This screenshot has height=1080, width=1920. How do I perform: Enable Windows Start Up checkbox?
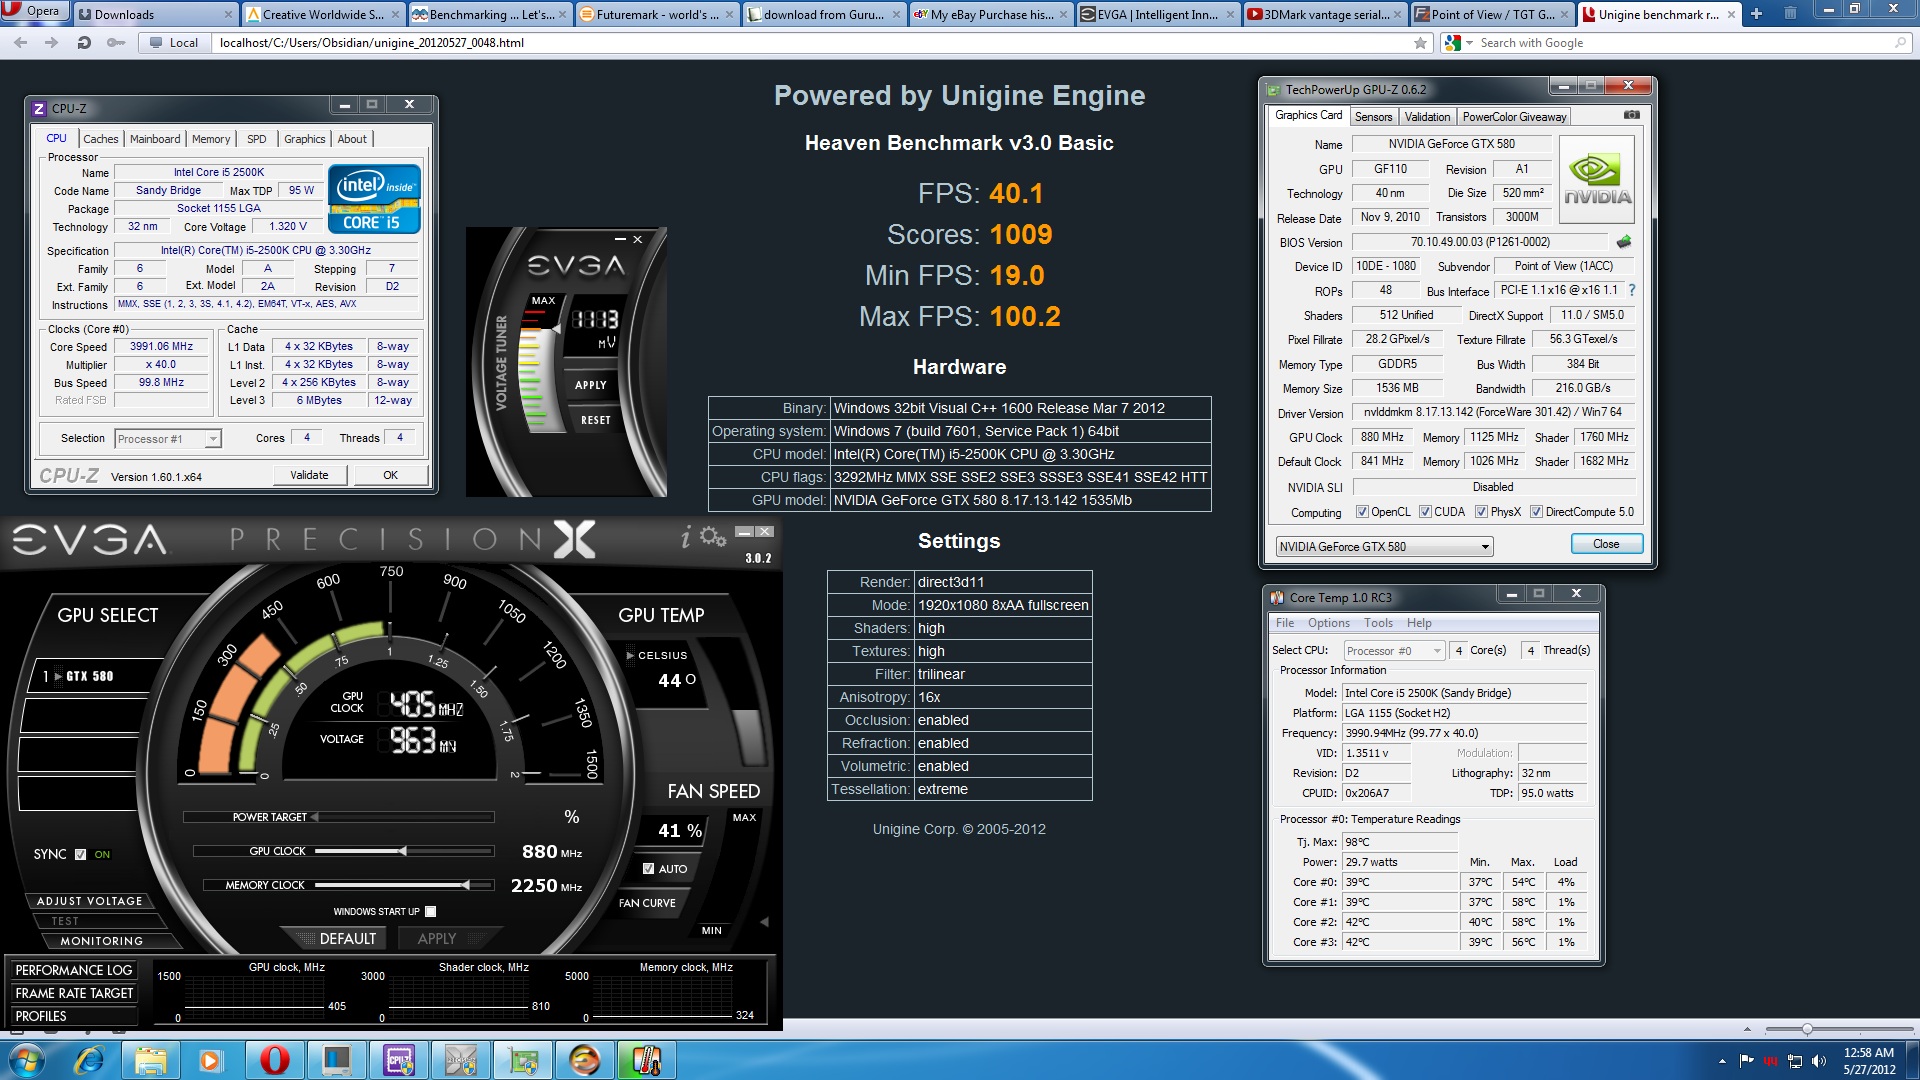coord(431,911)
